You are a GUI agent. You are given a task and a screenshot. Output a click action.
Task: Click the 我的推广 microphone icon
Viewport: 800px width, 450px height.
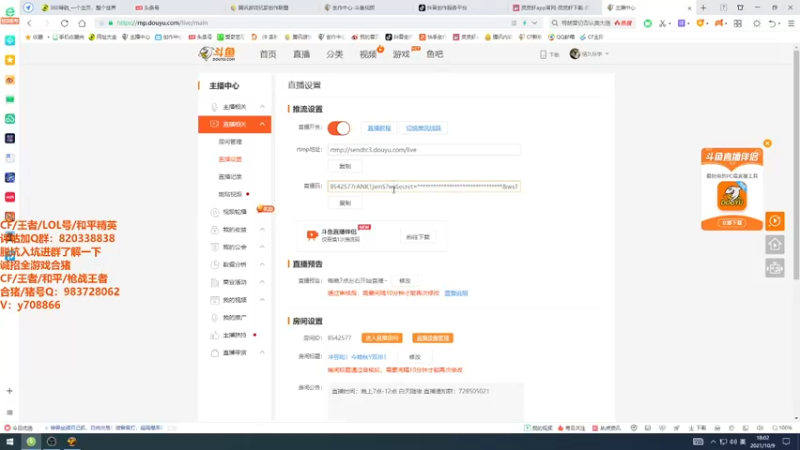tap(214, 317)
